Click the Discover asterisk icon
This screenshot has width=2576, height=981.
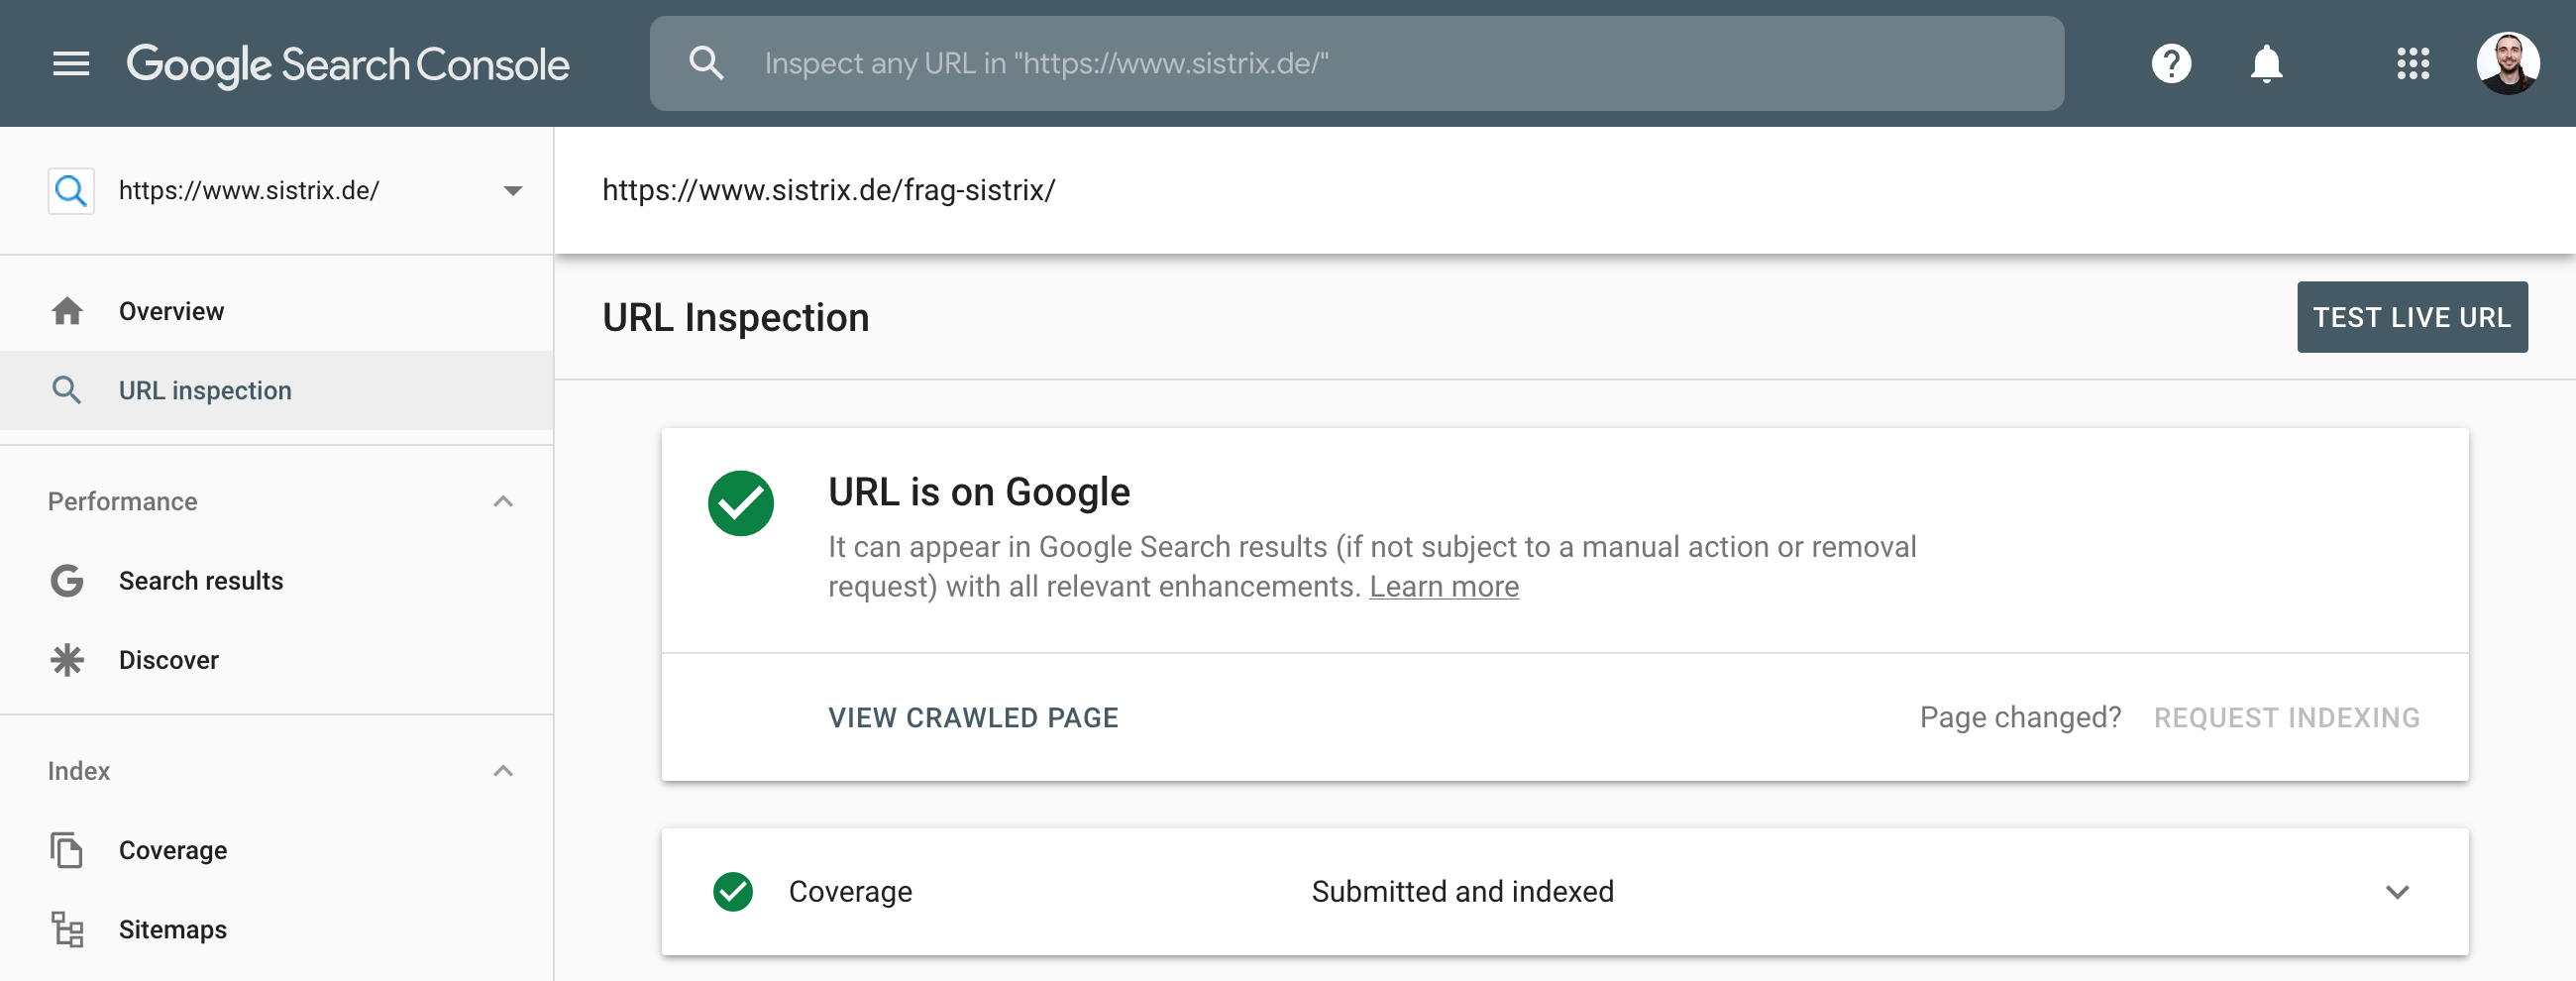(67, 660)
